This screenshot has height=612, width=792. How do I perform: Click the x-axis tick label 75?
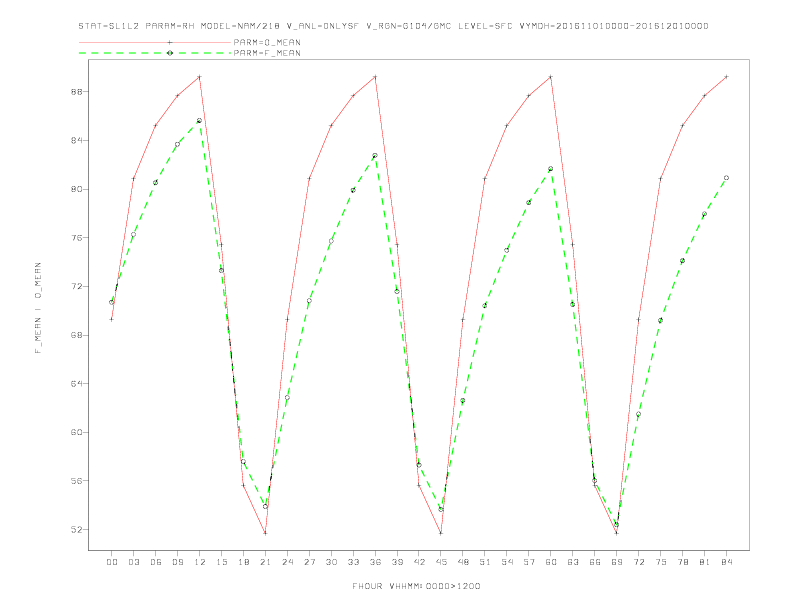click(661, 562)
